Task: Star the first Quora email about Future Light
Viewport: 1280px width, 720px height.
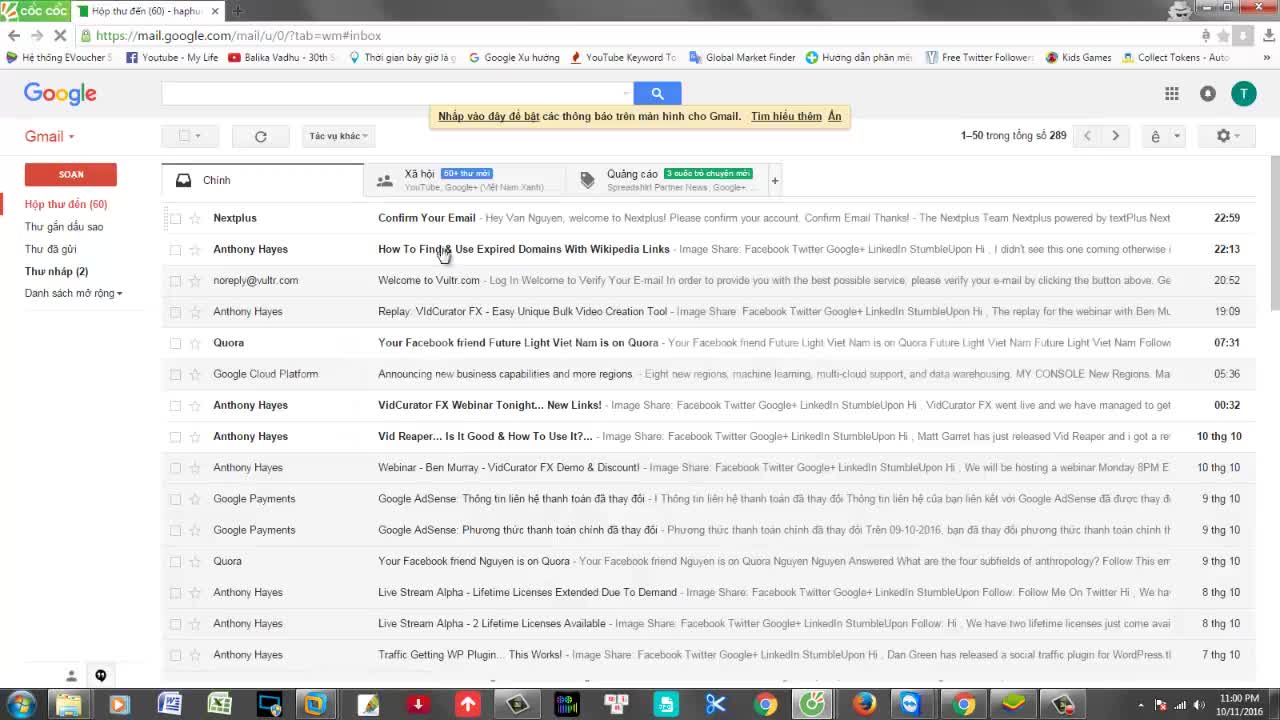Action: click(x=195, y=343)
